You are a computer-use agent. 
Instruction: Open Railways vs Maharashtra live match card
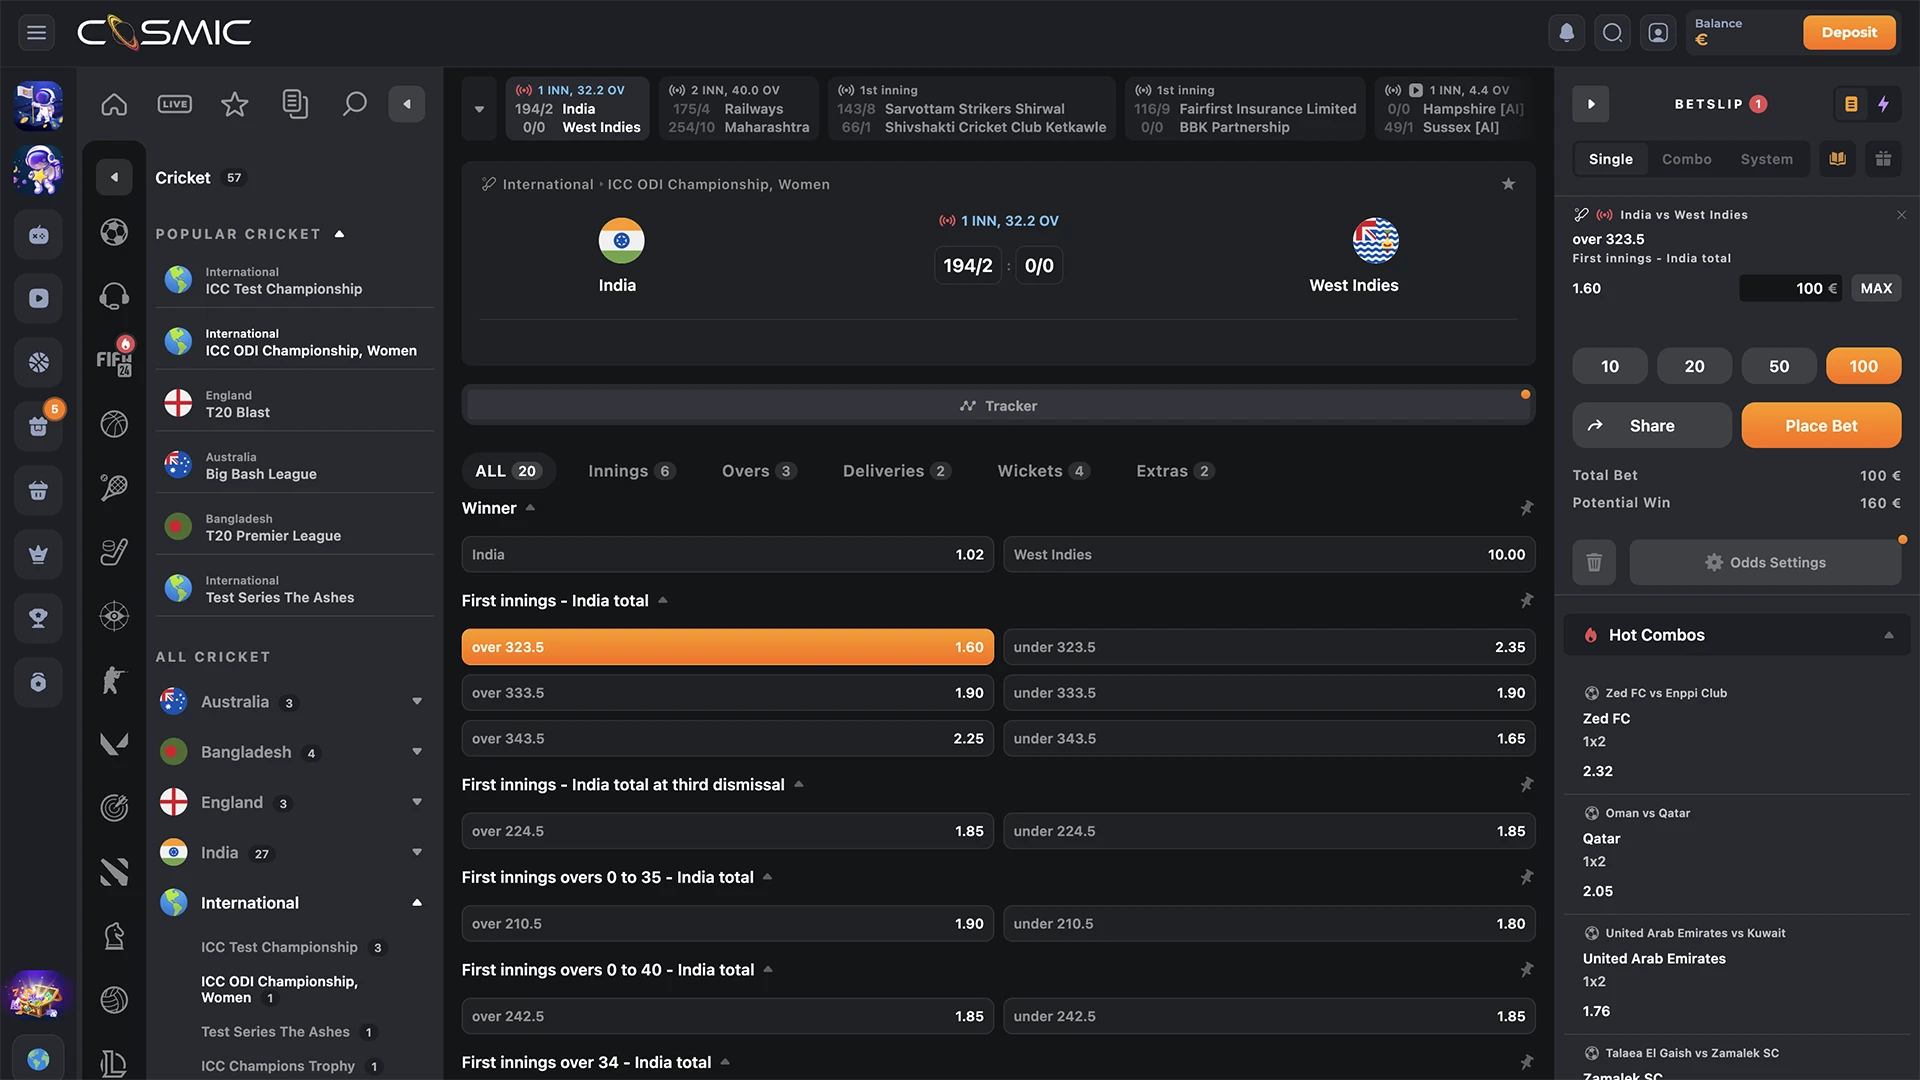coord(738,109)
